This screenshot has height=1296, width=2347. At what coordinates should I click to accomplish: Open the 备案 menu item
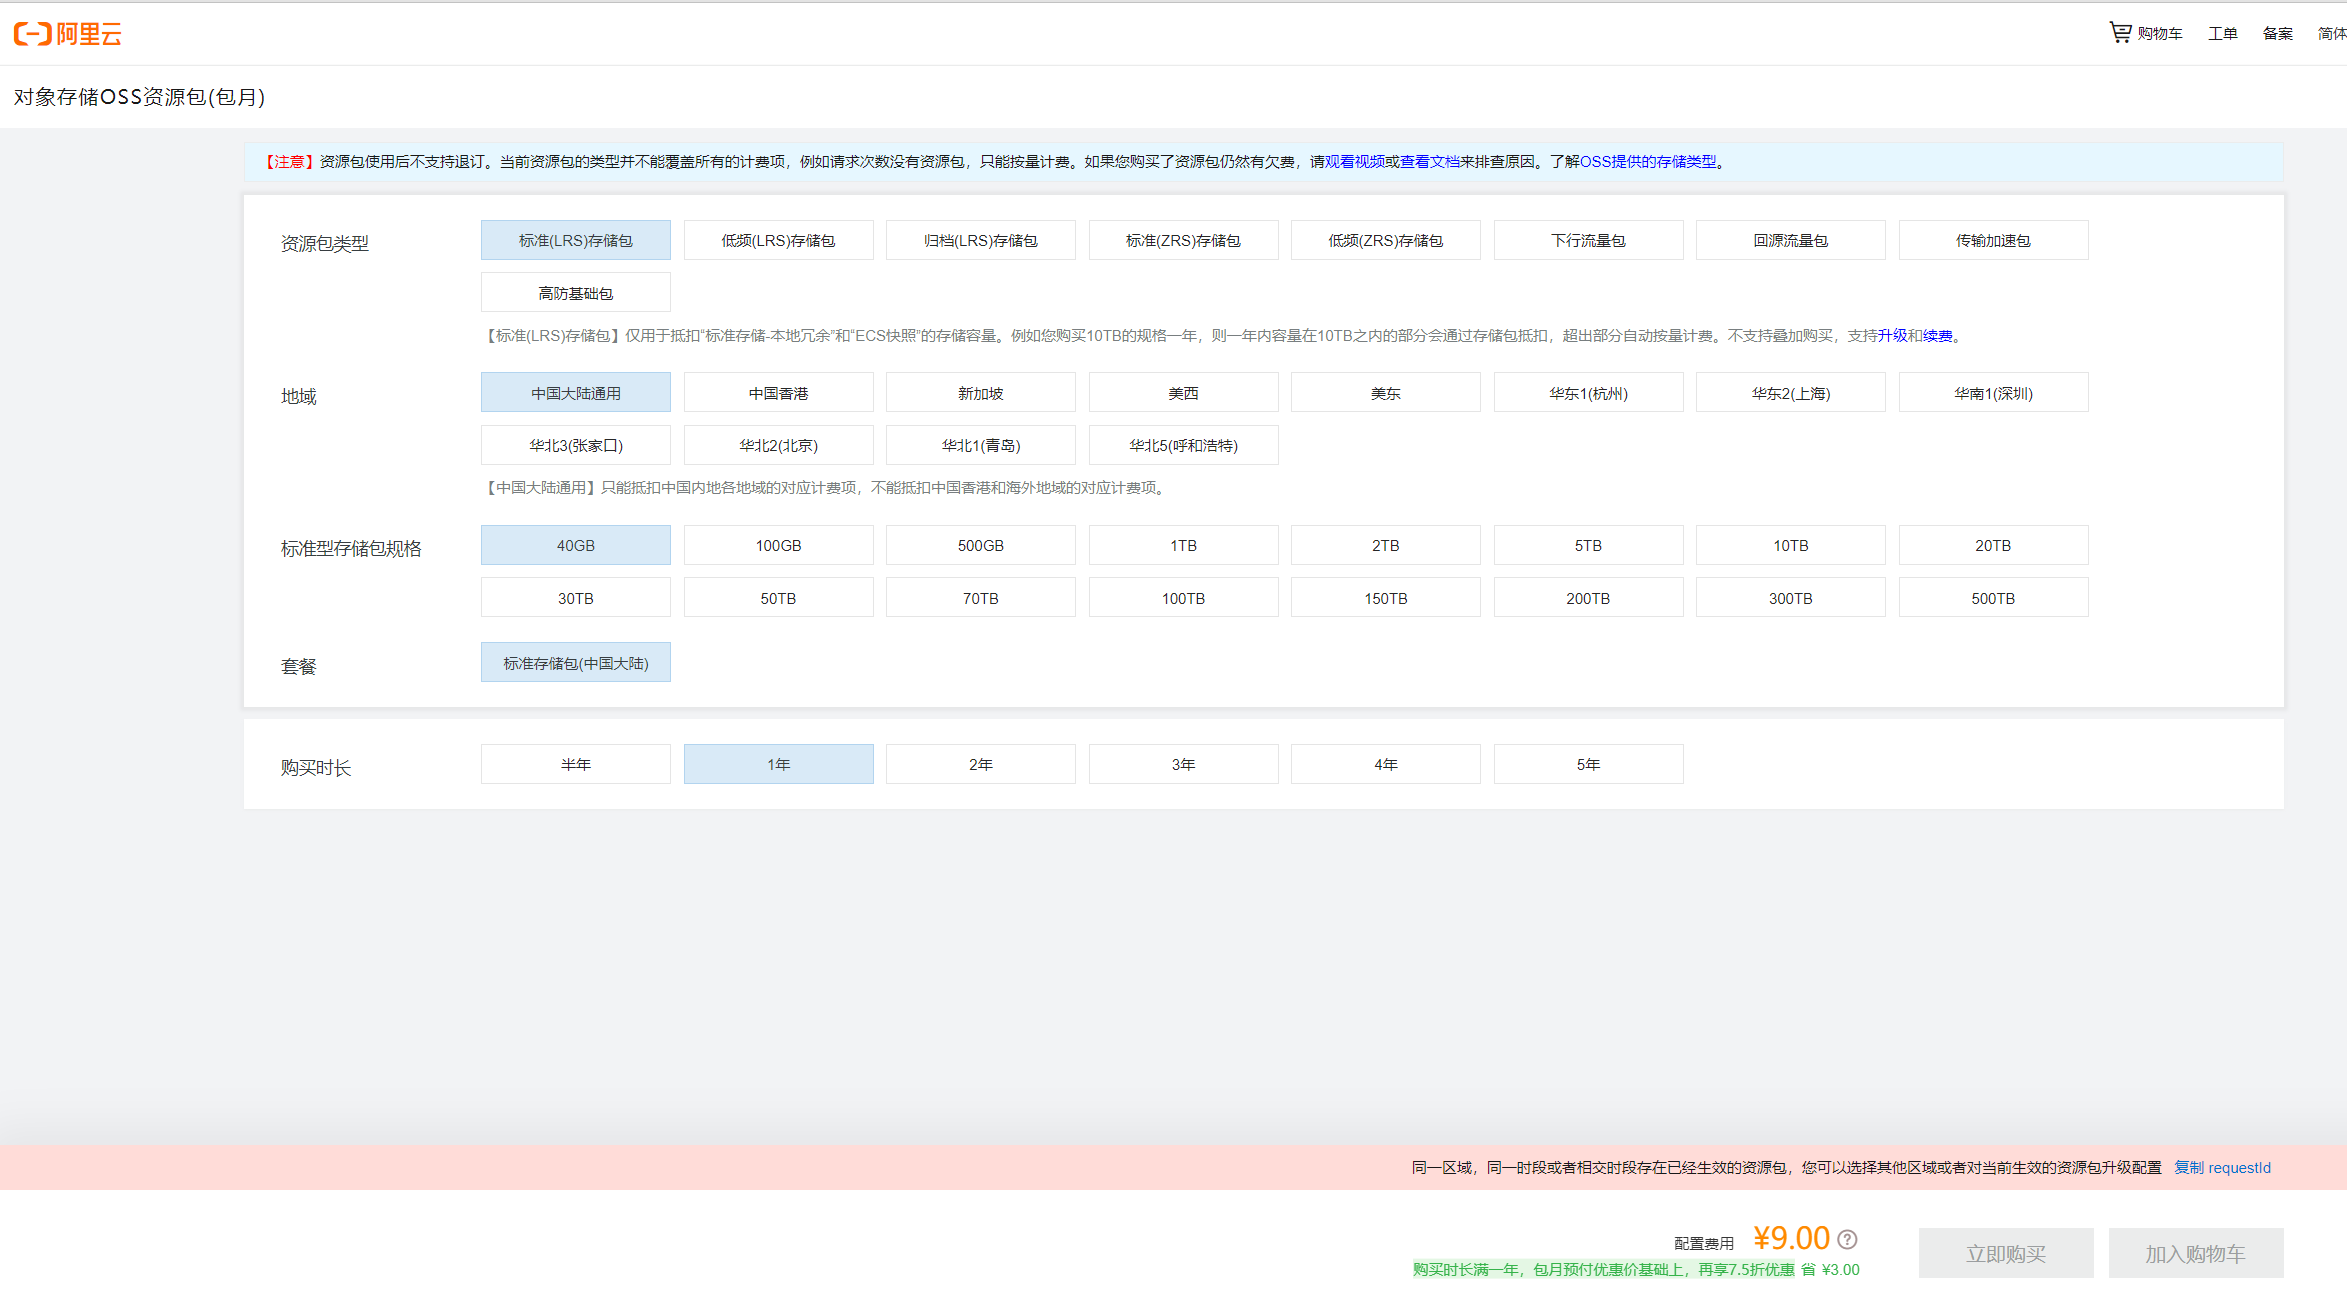tap(2277, 34)
